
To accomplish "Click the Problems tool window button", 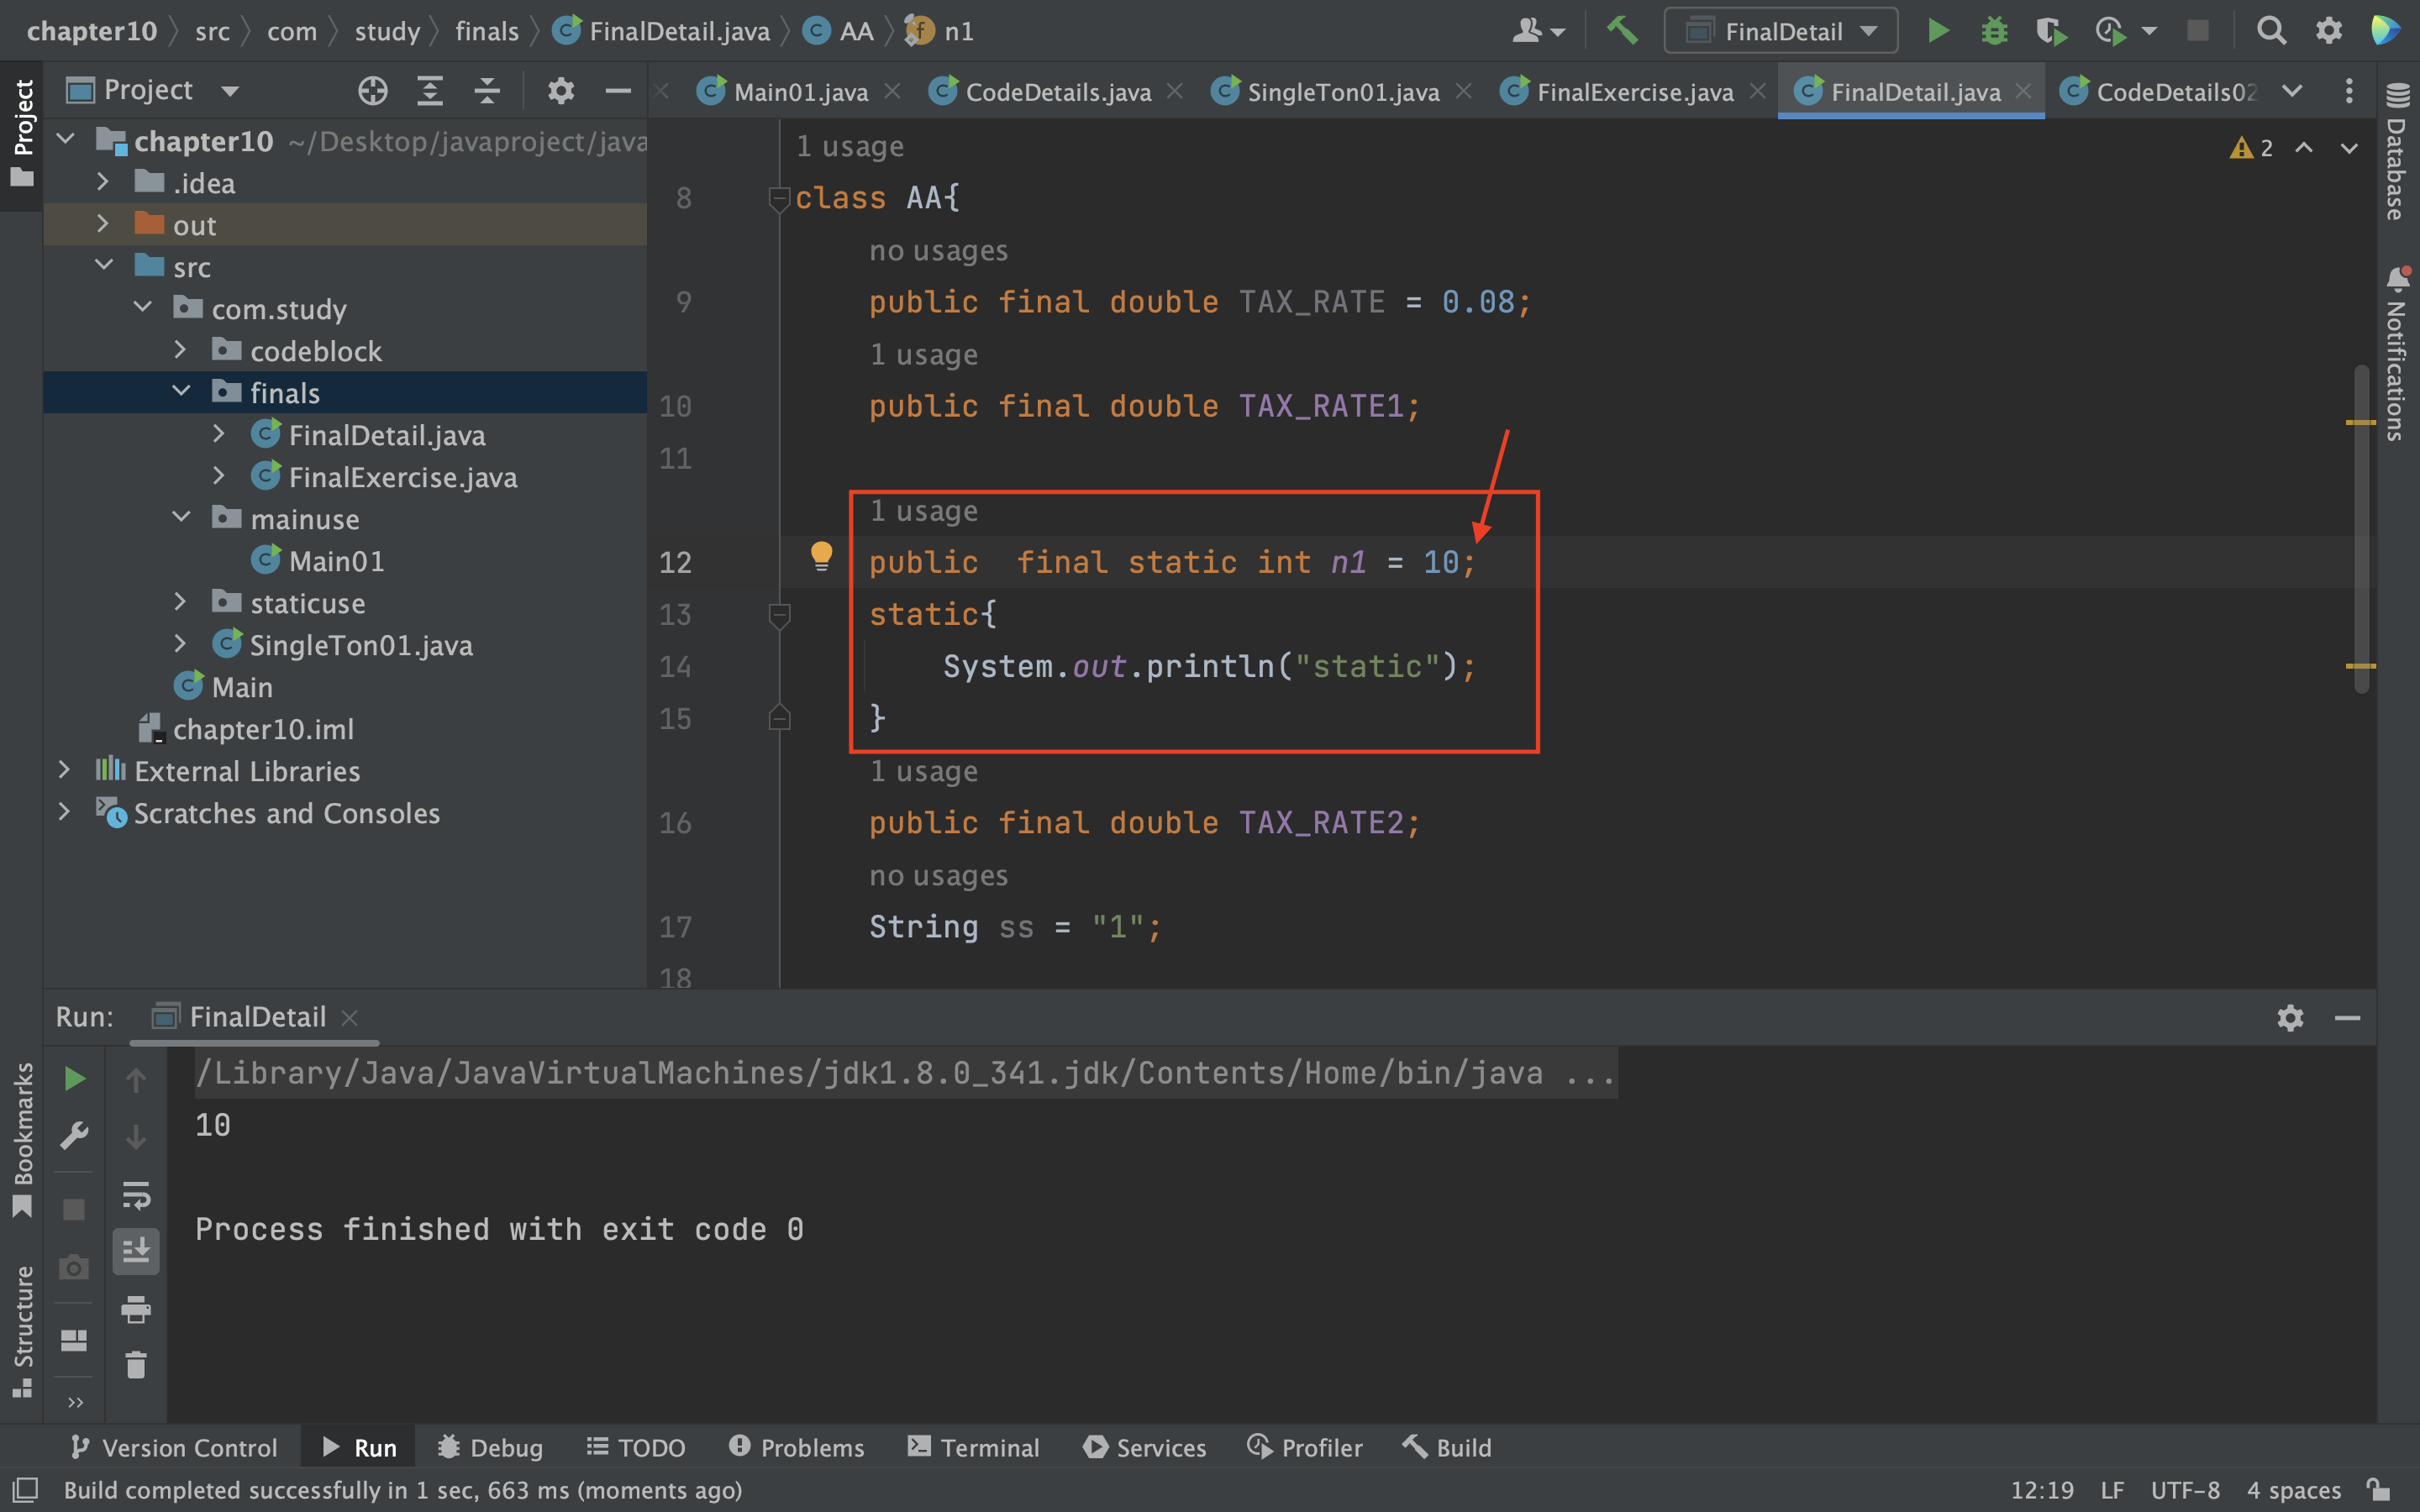I will [797, 1447].
